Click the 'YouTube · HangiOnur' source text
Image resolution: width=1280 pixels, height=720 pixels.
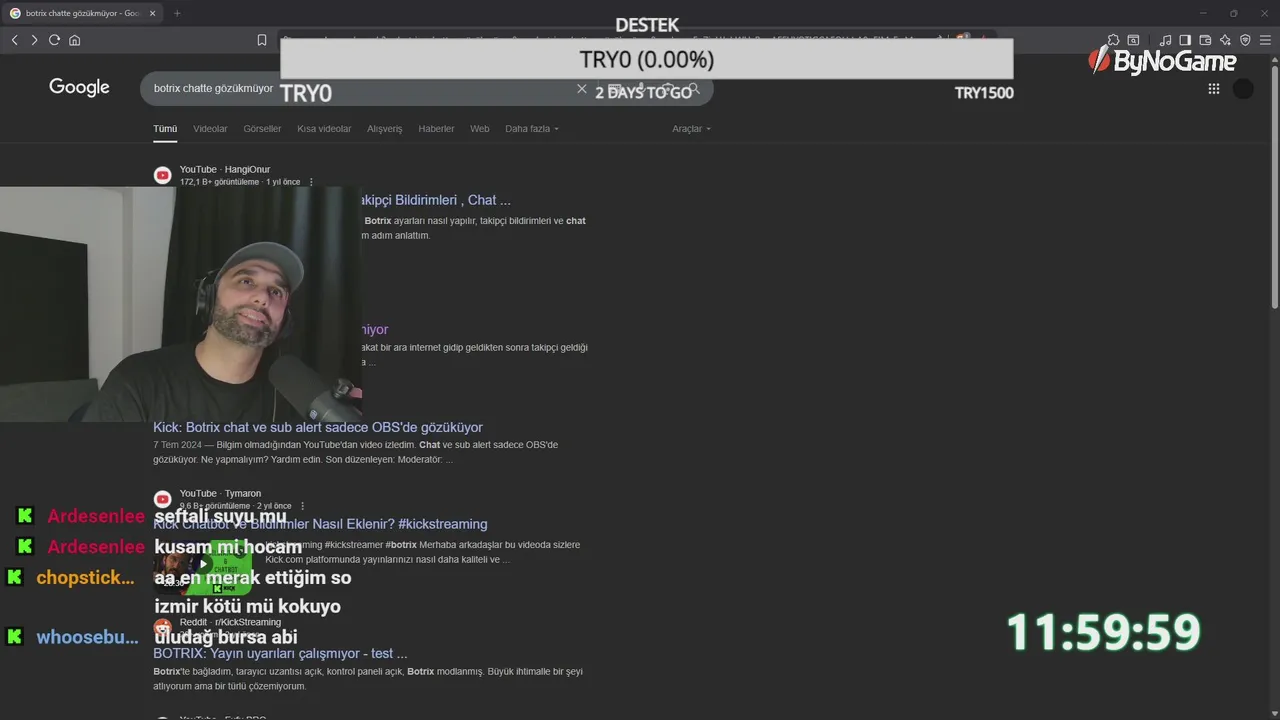pyautogui.click(x=225, y=169)
